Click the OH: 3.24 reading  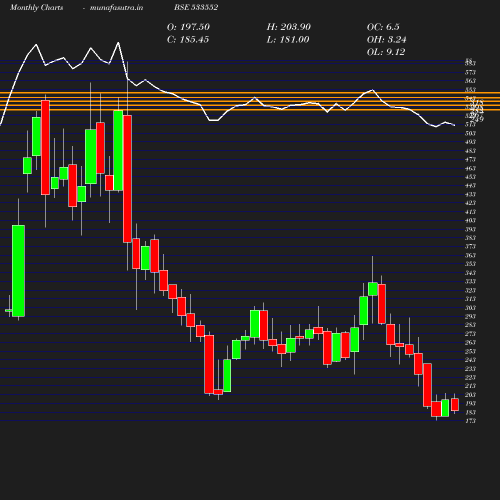pos(386,40)
